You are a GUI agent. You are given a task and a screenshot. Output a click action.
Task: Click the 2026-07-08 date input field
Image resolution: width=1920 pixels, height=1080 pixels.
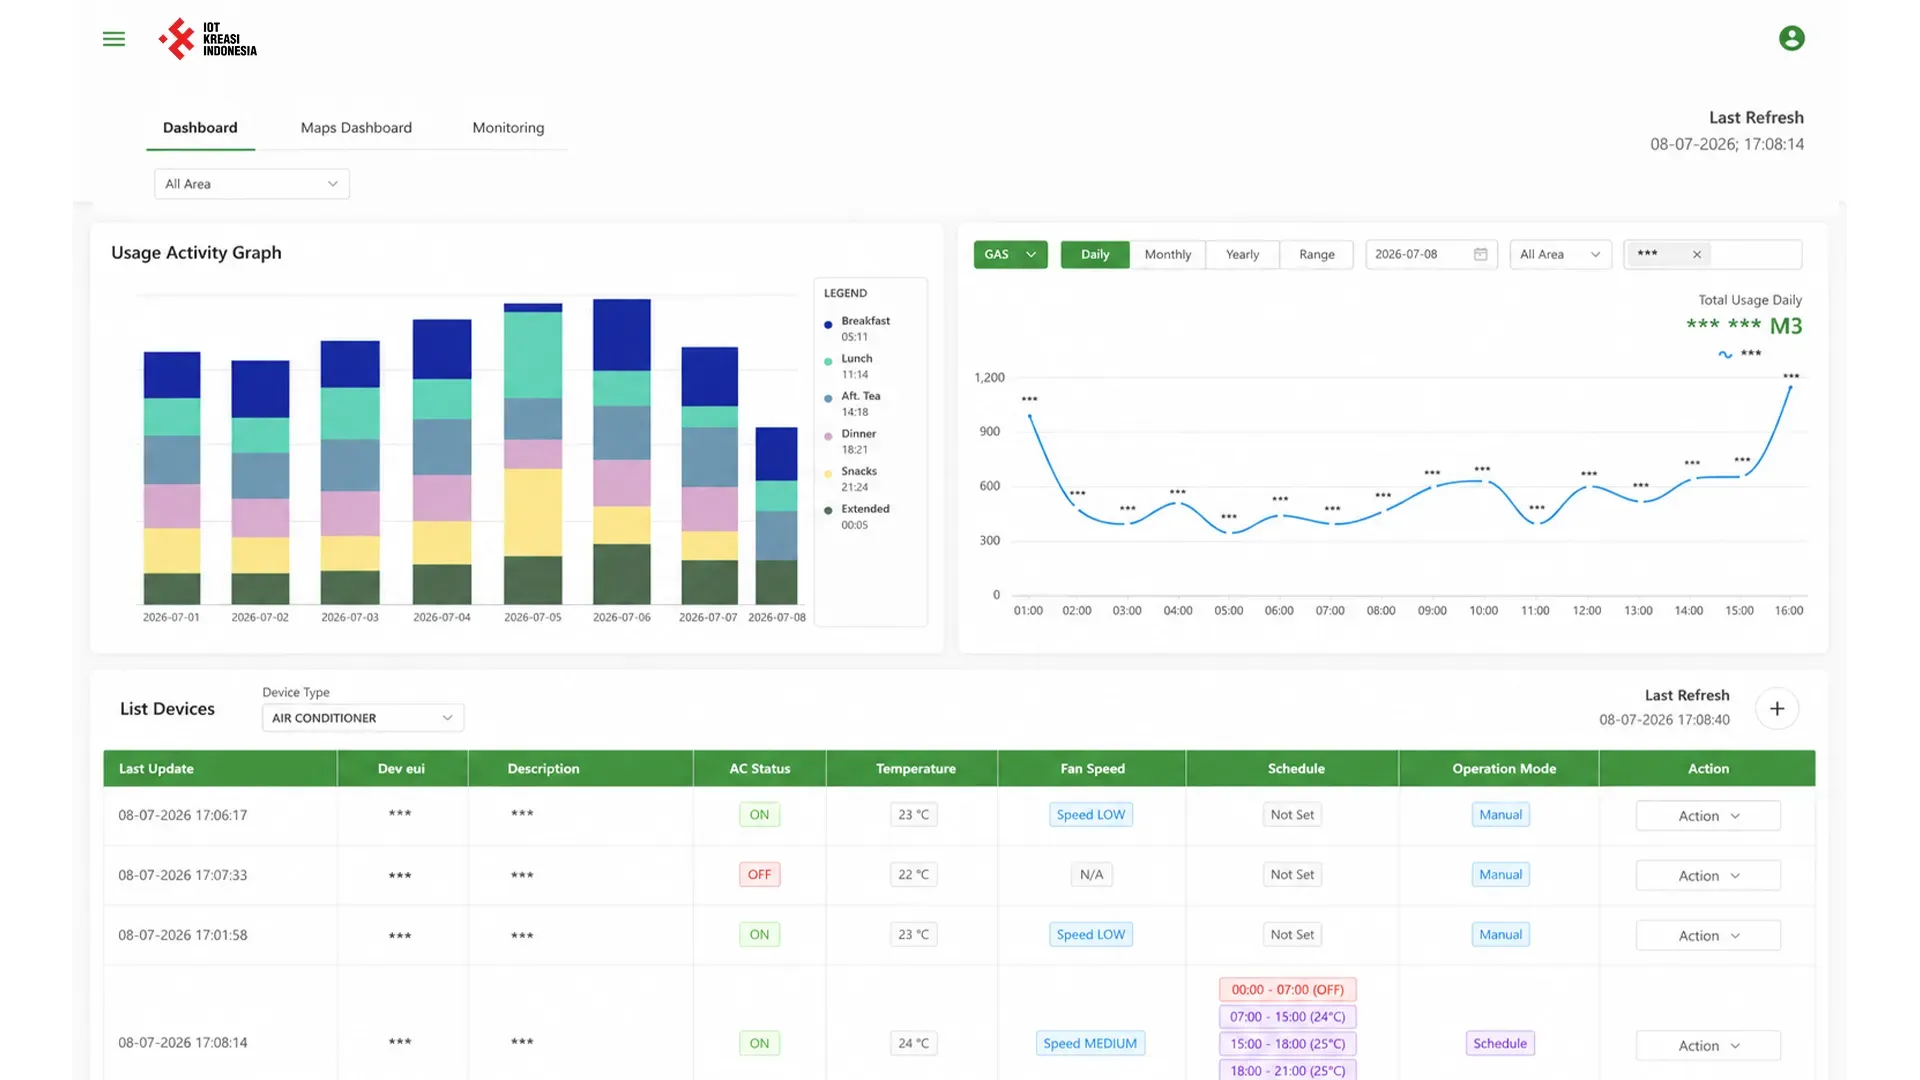point(1431,254)
